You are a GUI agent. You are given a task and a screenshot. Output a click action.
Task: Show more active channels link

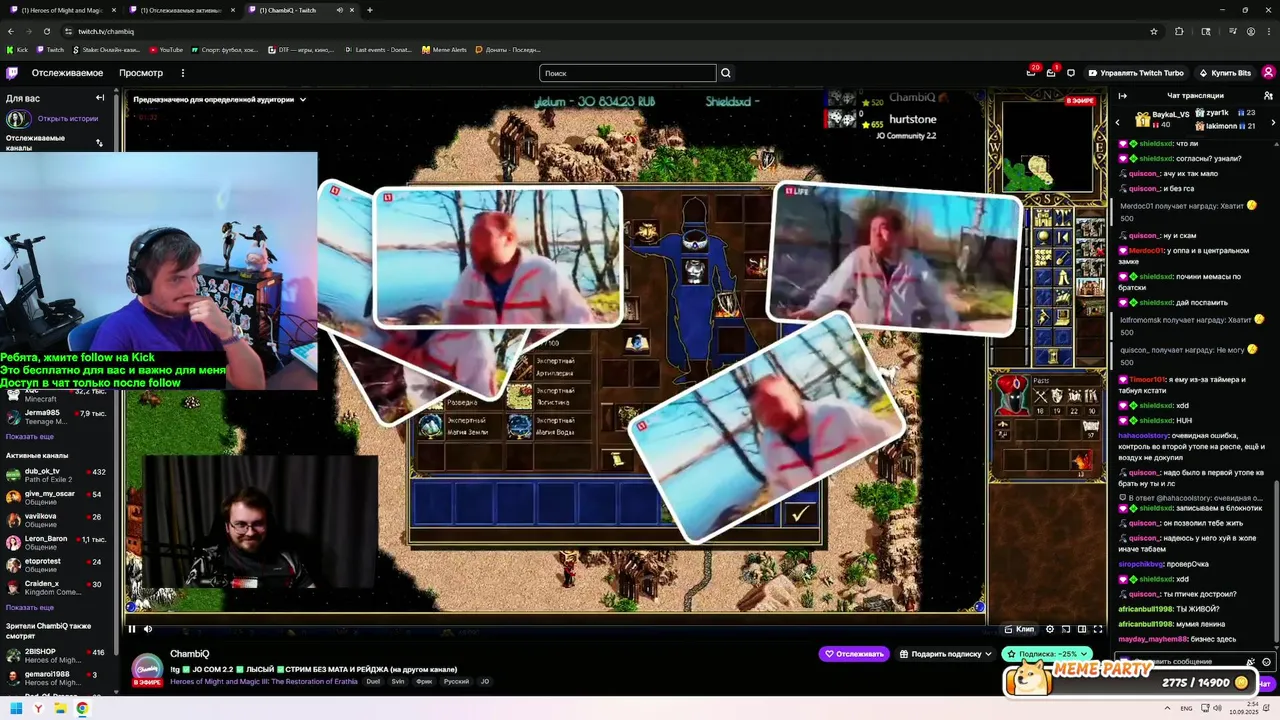pos(30,607)
